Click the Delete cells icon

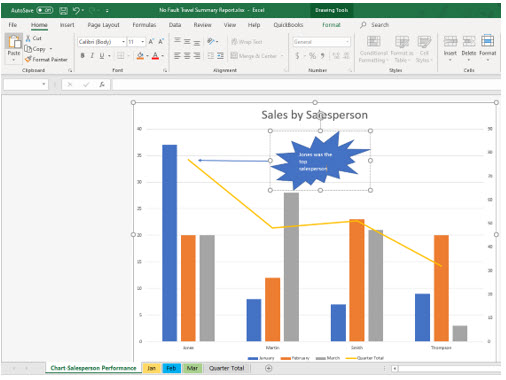click(469, 41)
